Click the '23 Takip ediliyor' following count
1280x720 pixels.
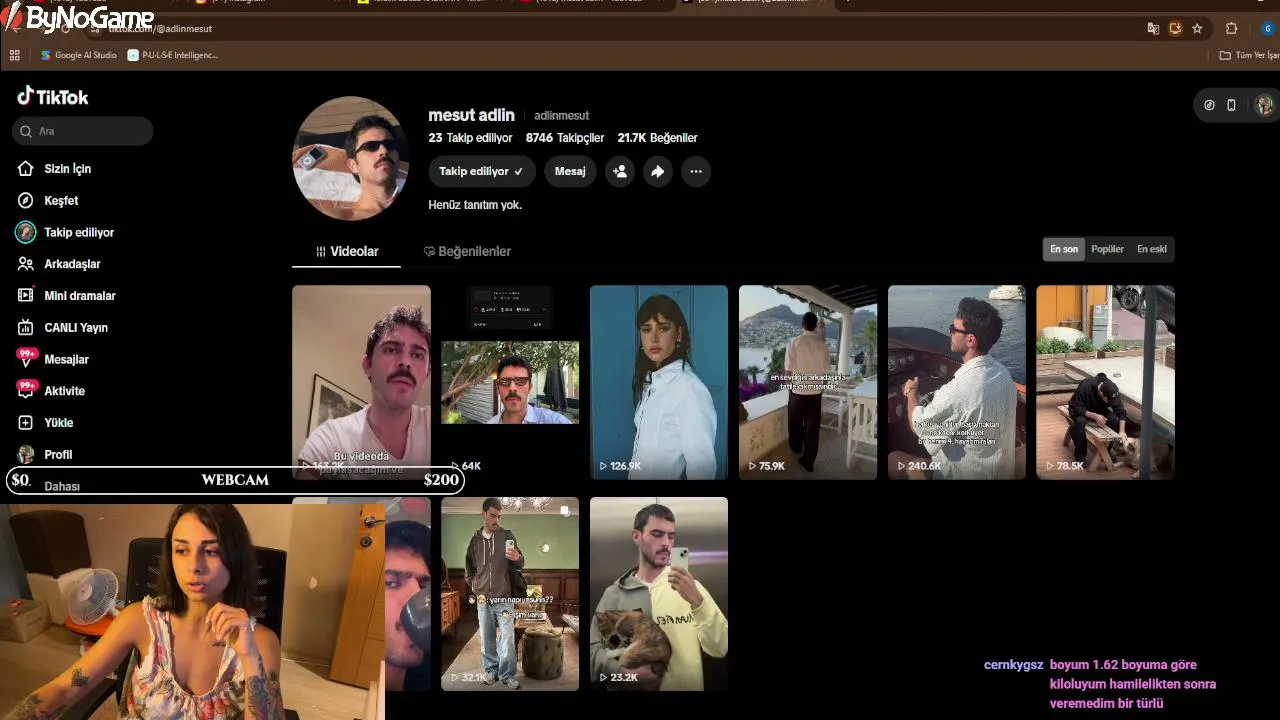[470, 138]
